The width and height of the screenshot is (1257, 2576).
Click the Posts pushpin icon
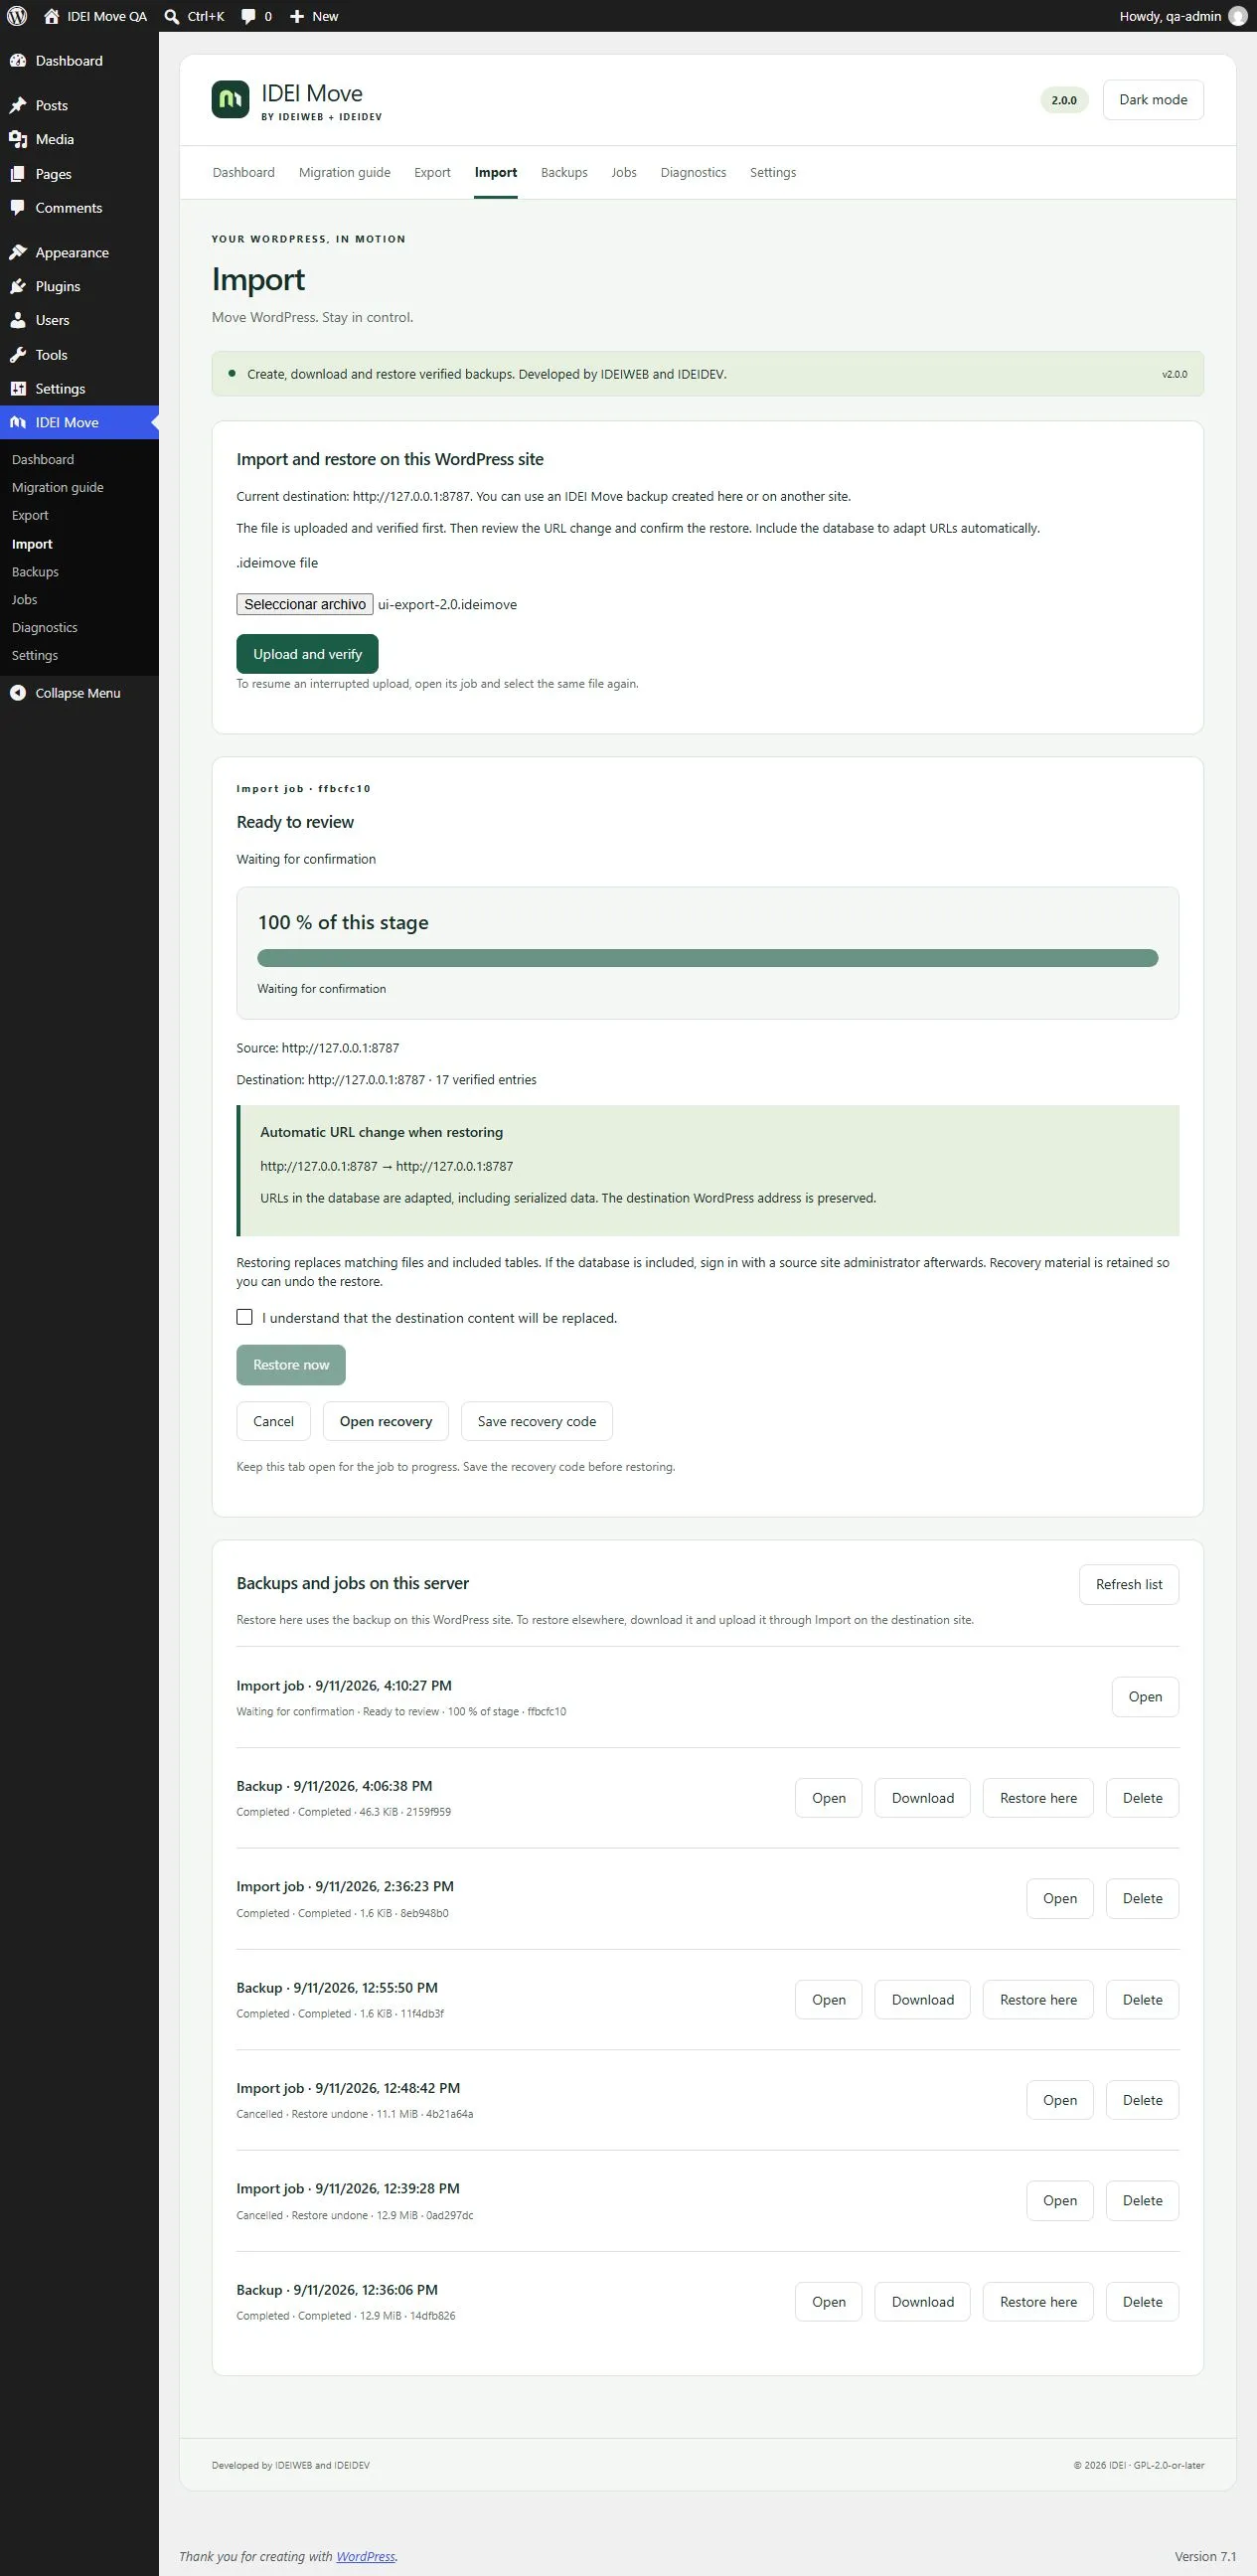pyautogui.click(x=18, y=105)
